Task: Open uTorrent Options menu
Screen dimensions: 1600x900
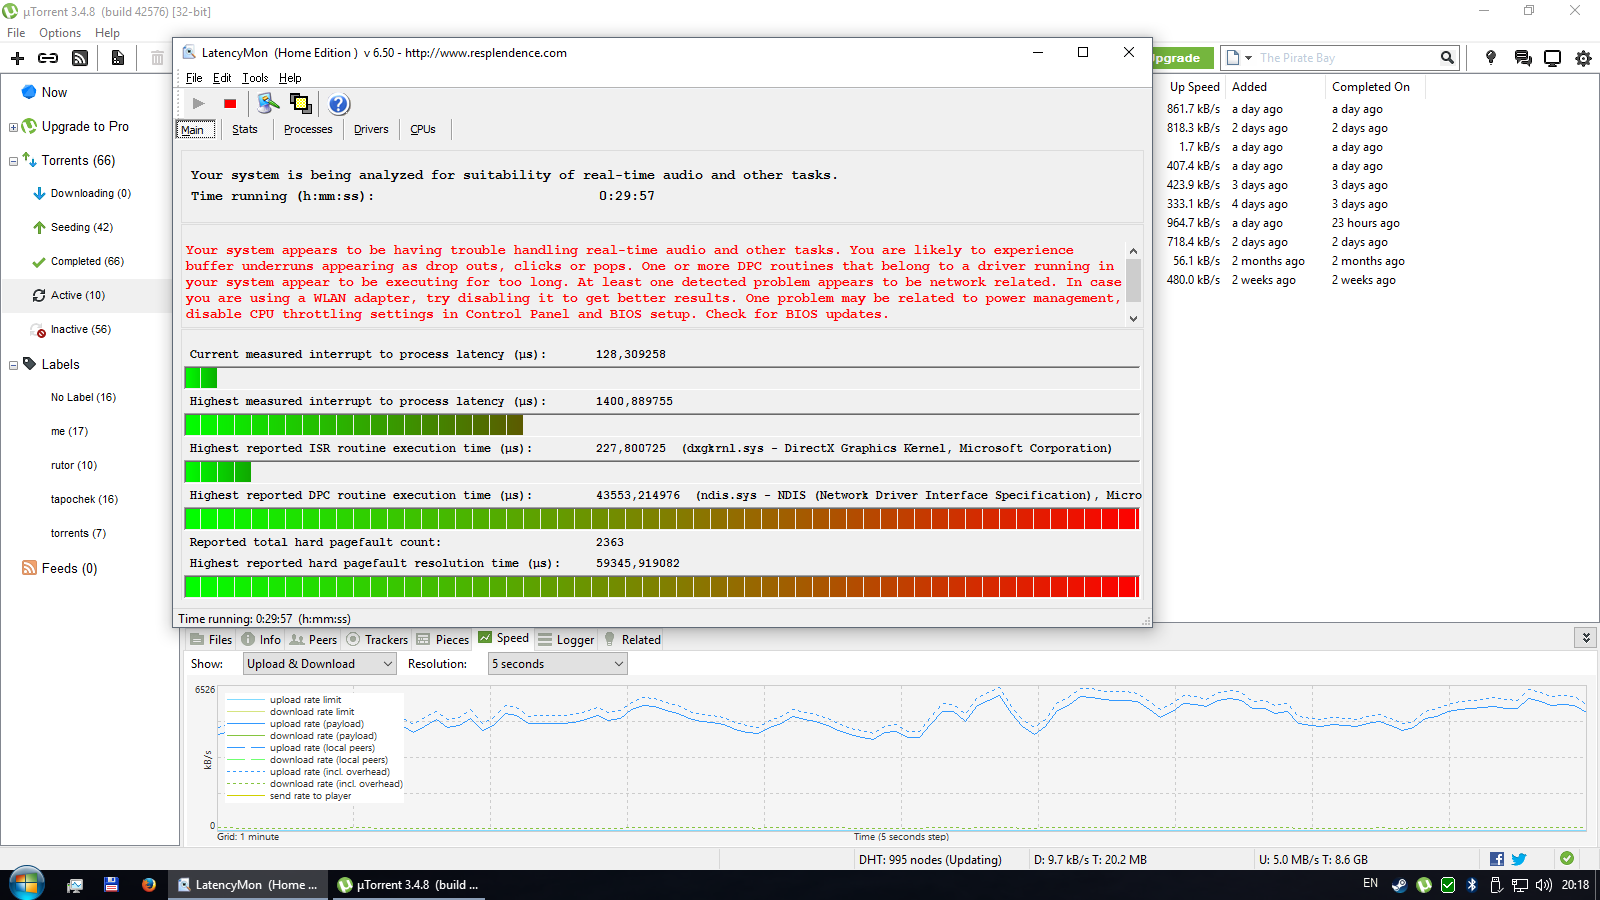Action: [x=60, y=33]
